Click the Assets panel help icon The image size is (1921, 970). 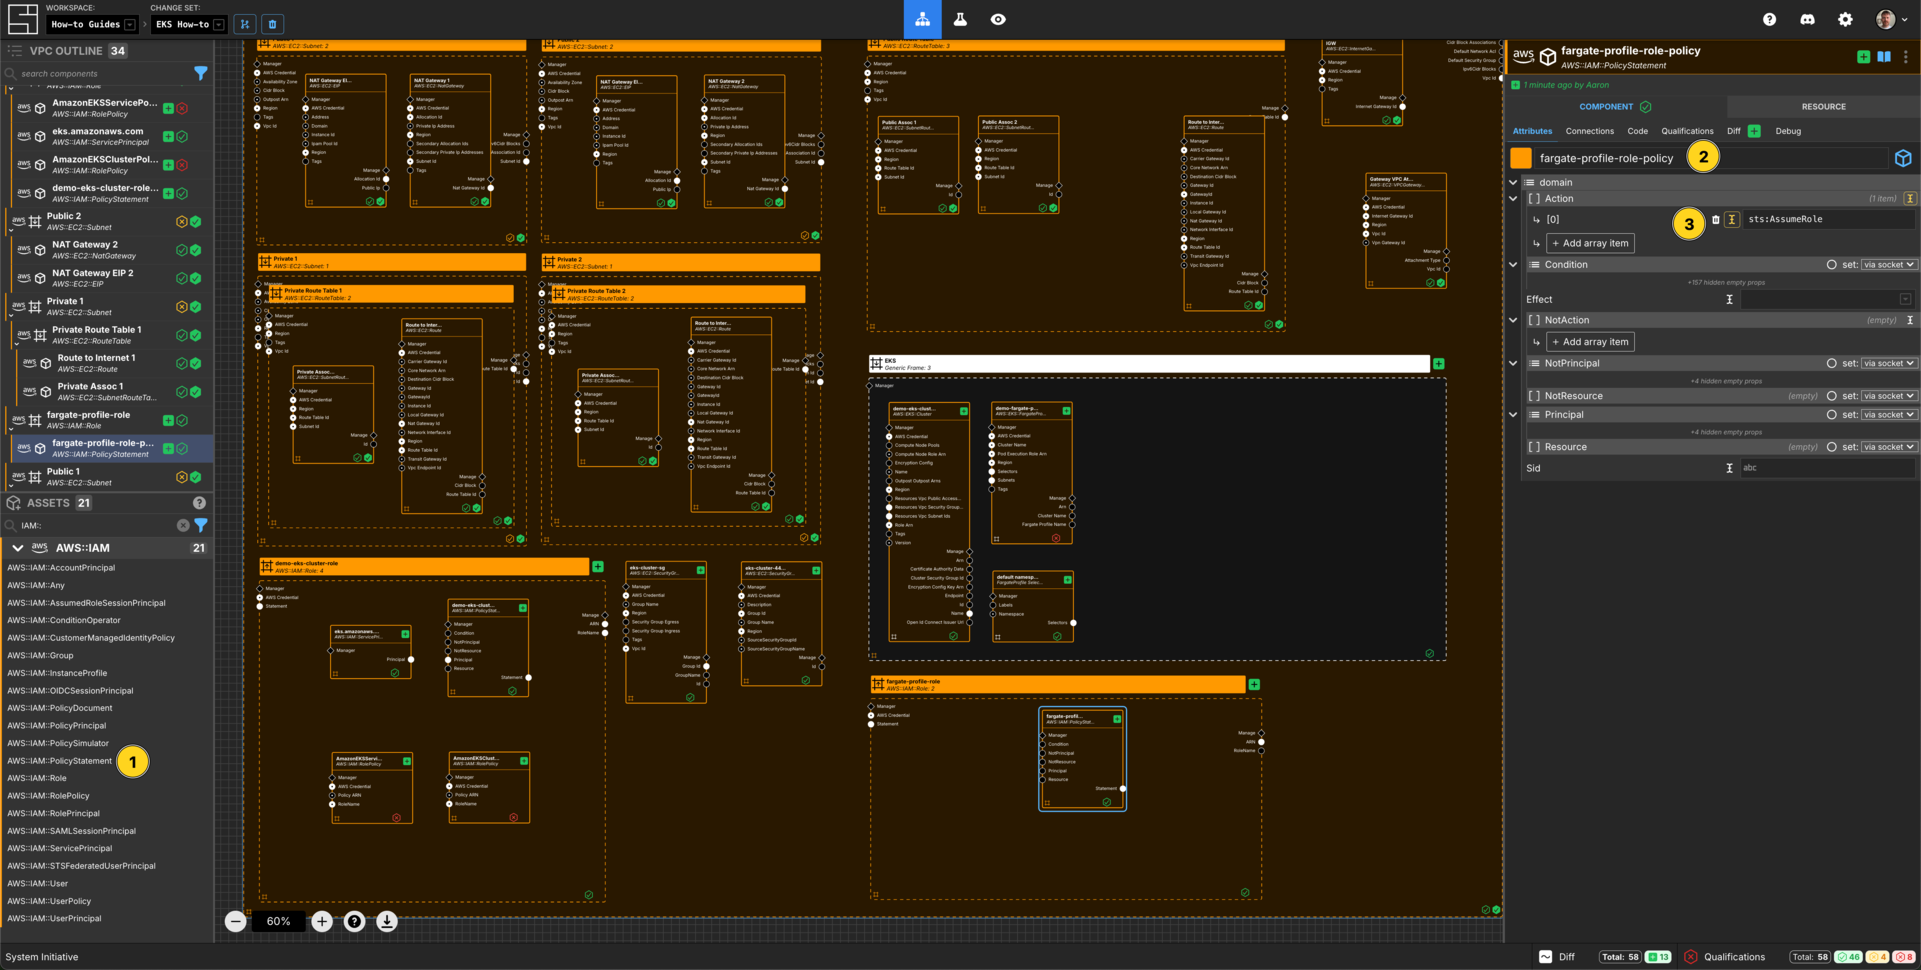coord(199,503)
